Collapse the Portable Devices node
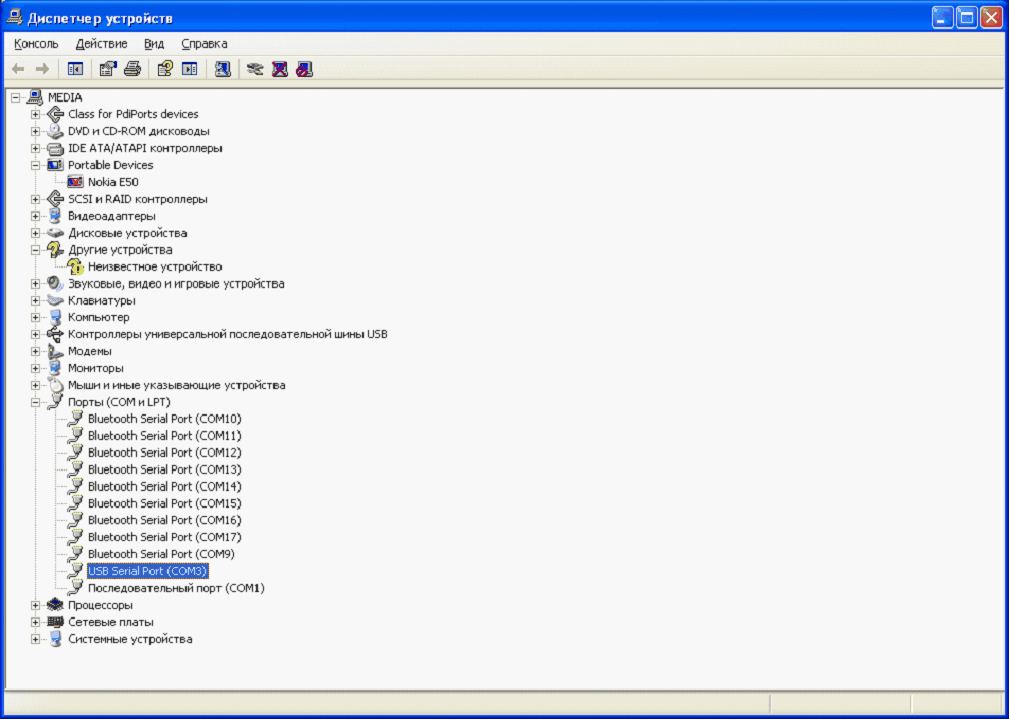The image size is (1010, 720). pyautogui.click(x=36, y=165)
